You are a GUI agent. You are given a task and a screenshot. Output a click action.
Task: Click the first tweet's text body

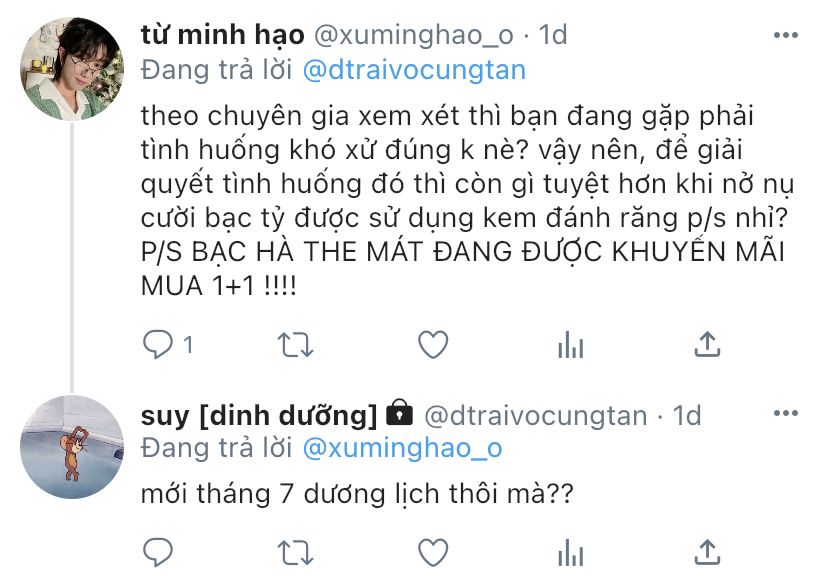[467, 201]
